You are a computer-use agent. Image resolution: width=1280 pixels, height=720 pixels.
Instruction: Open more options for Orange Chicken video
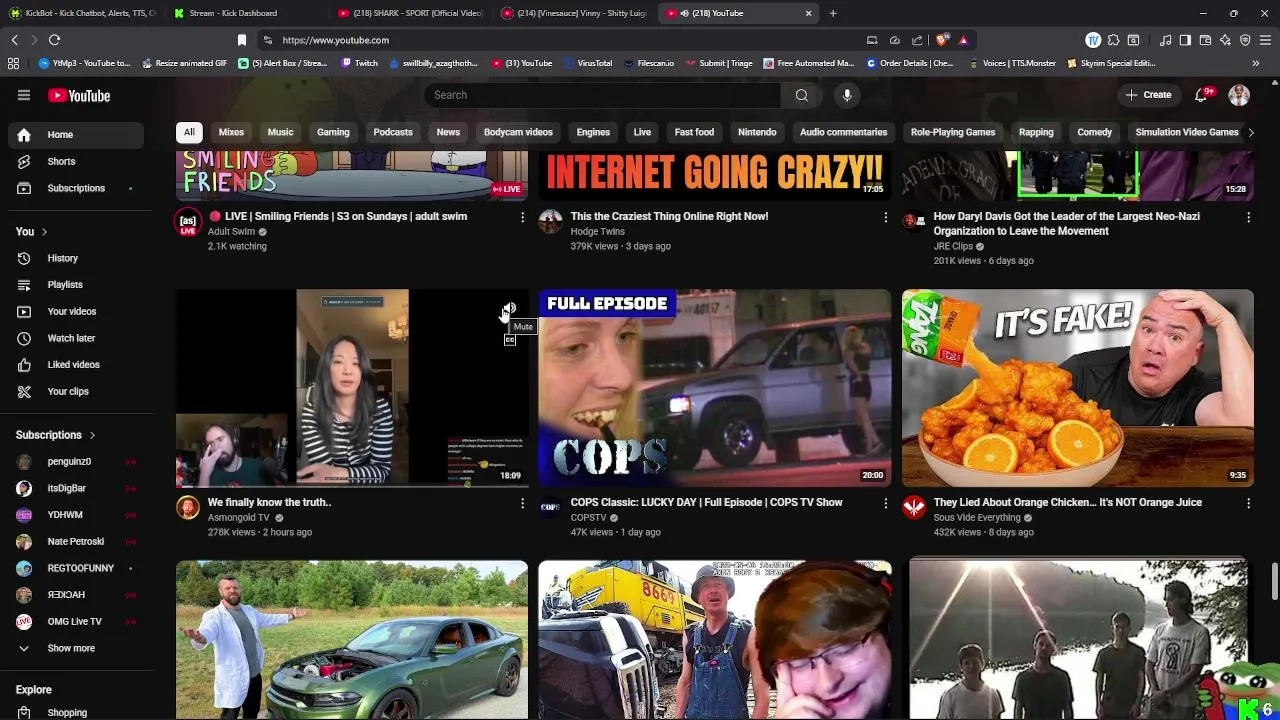point(1248,503)
